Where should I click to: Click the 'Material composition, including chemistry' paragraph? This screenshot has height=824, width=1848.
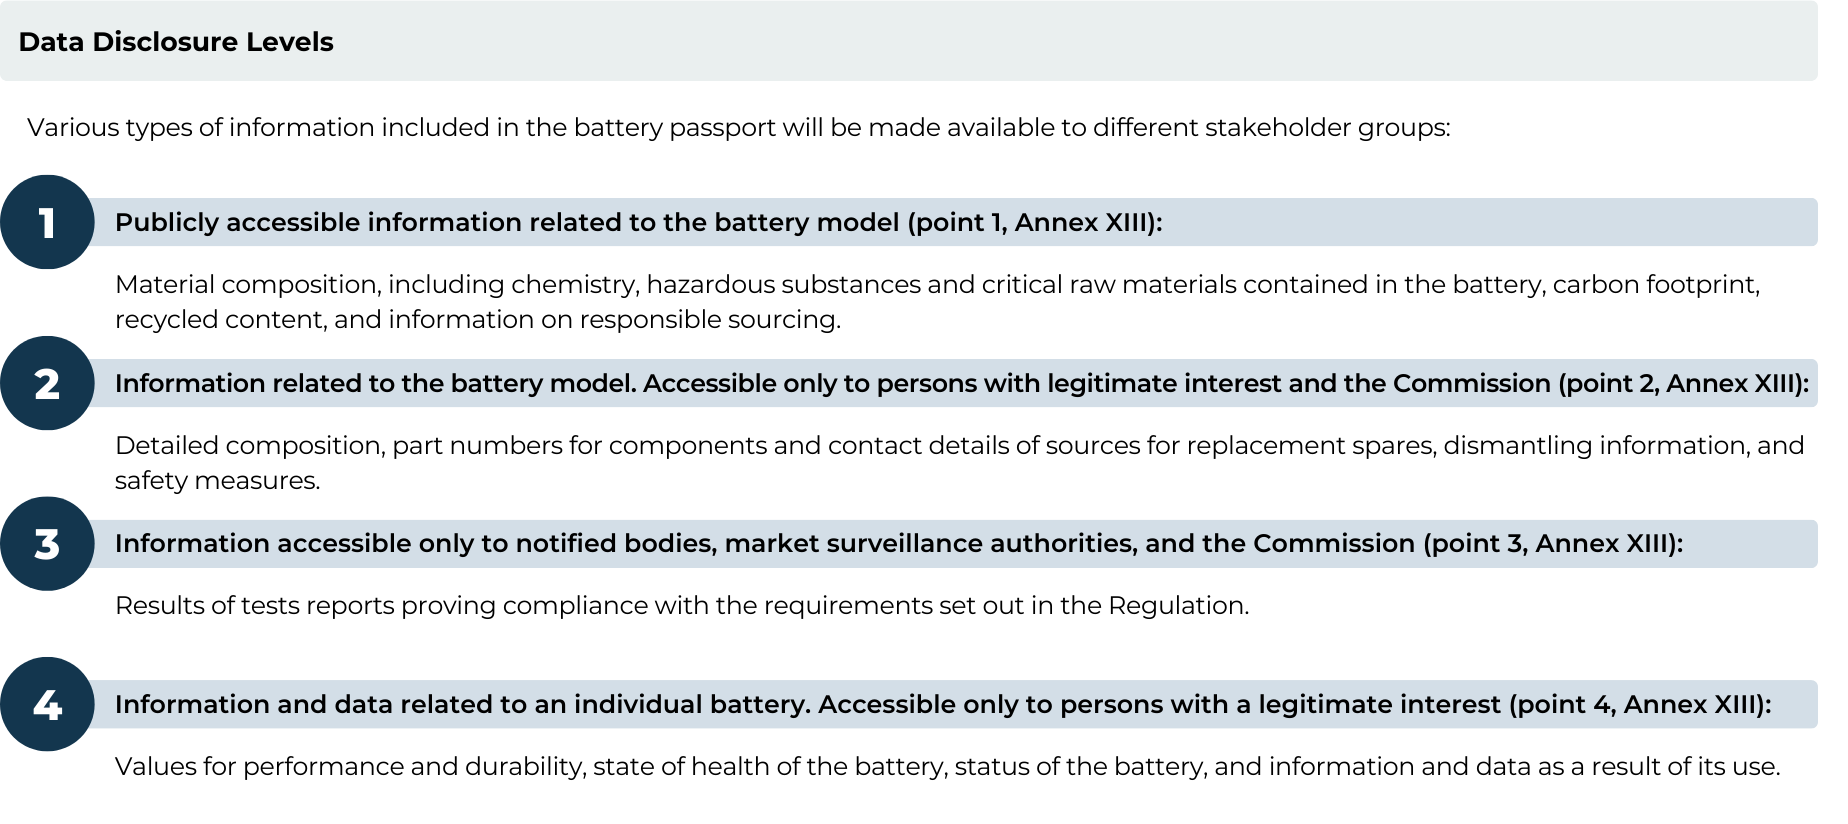point(937,302)
